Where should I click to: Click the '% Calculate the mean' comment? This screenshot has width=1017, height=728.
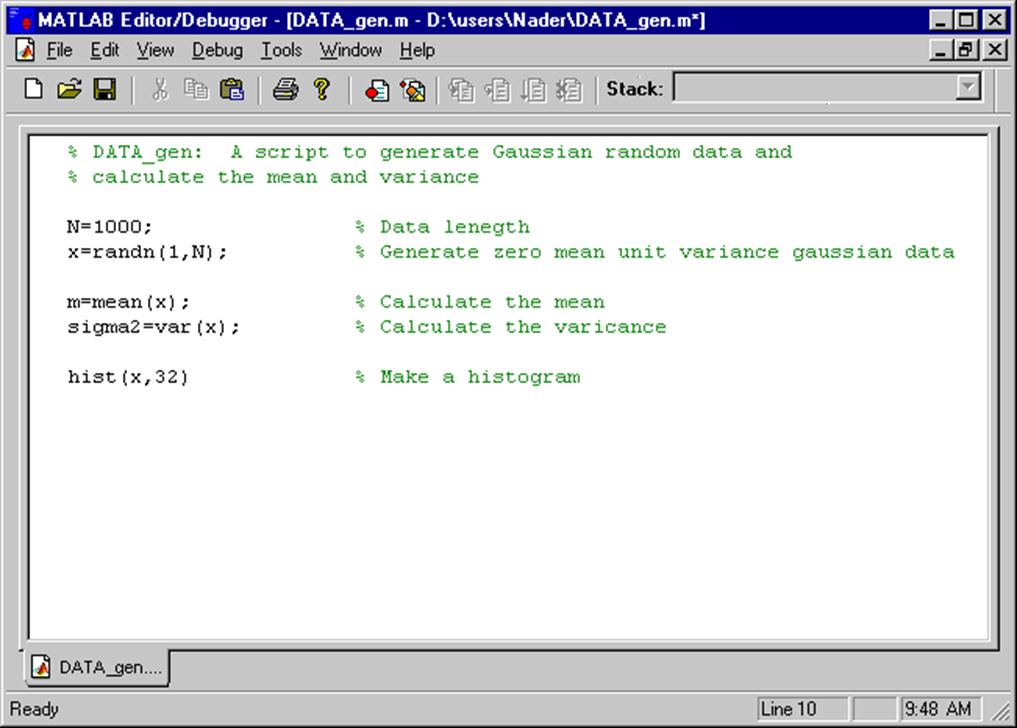click(x=479, y=302)
